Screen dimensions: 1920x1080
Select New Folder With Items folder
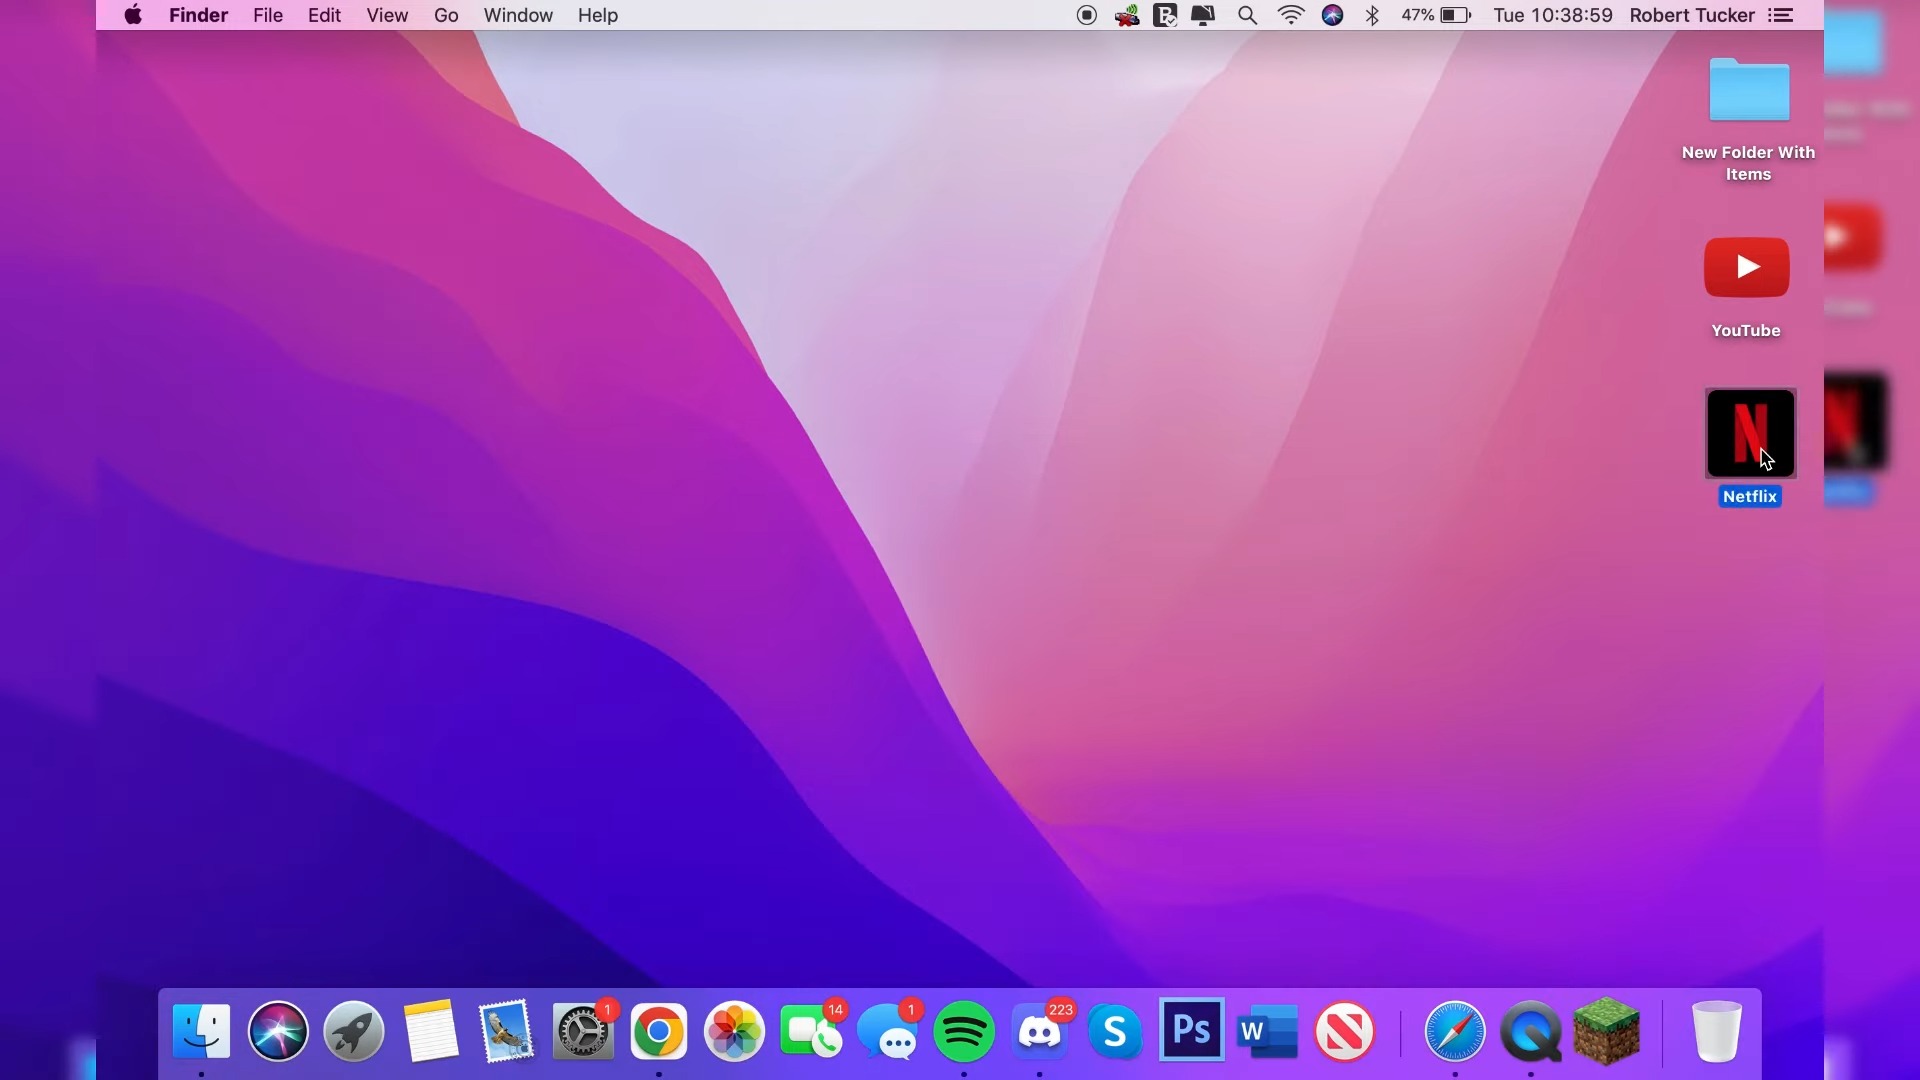coord(1748,92)
